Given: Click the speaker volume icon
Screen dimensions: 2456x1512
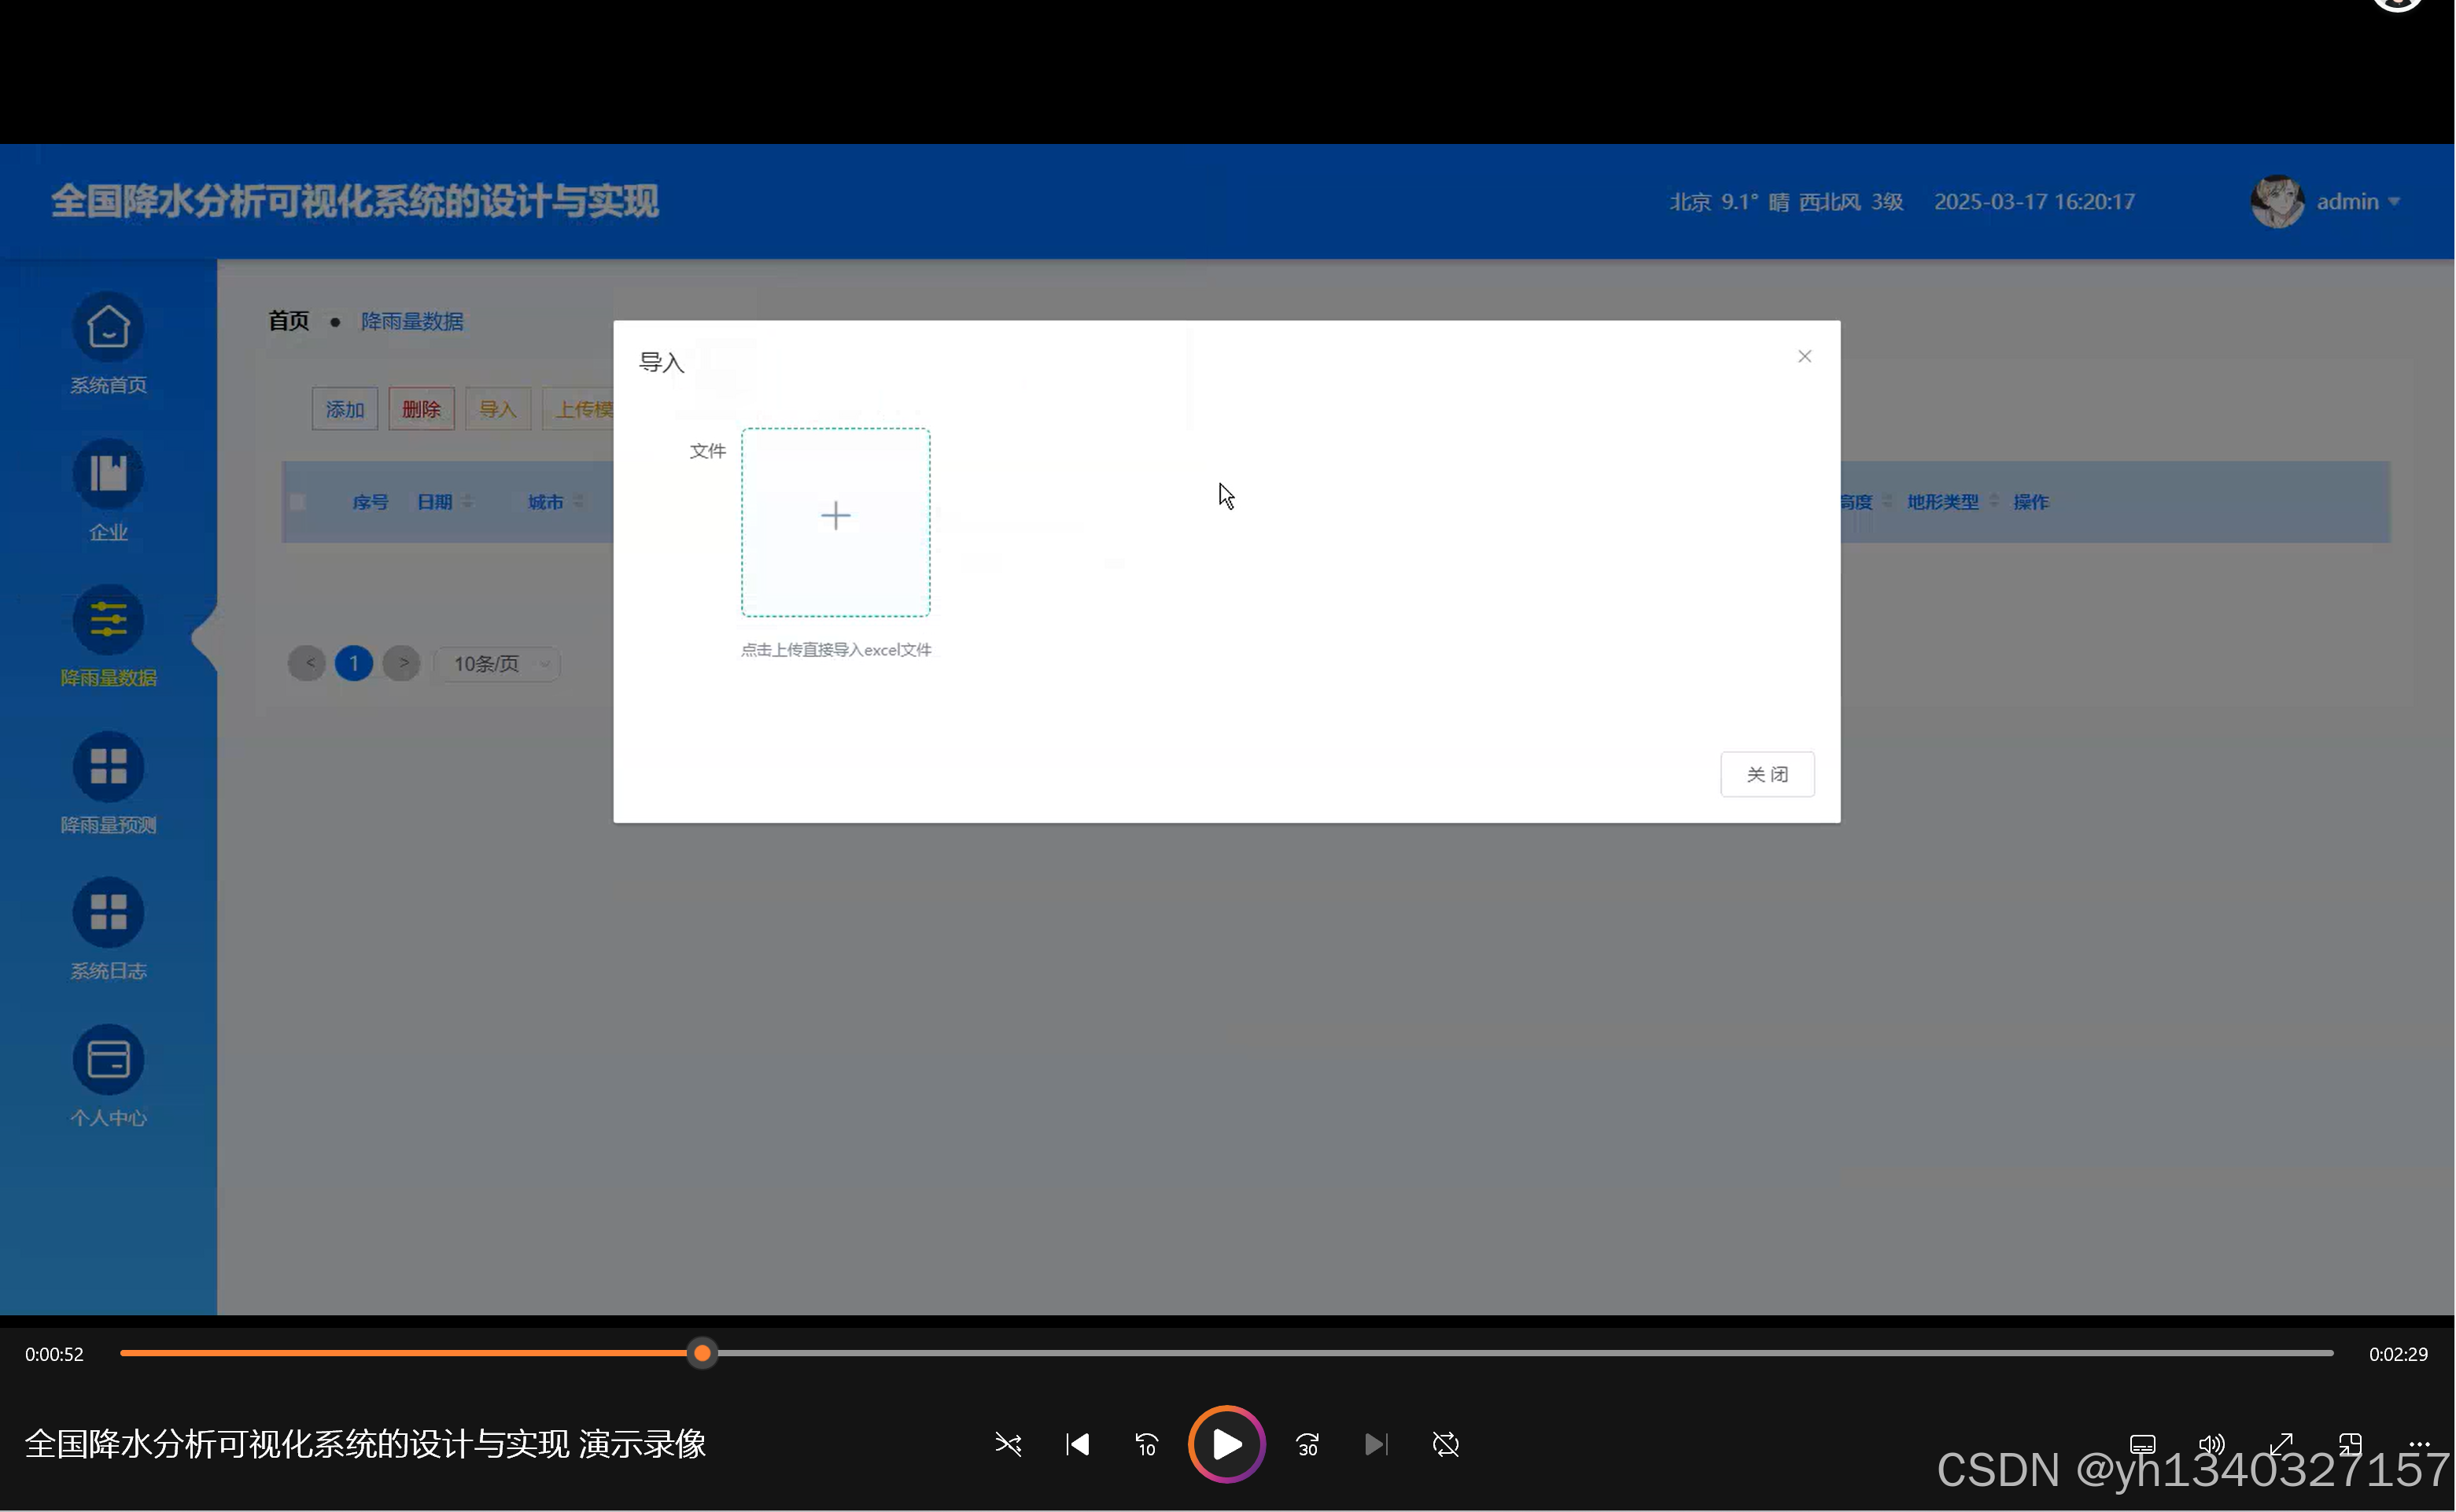Looking at the screenshot, I should click(x=2211, y=1444).
